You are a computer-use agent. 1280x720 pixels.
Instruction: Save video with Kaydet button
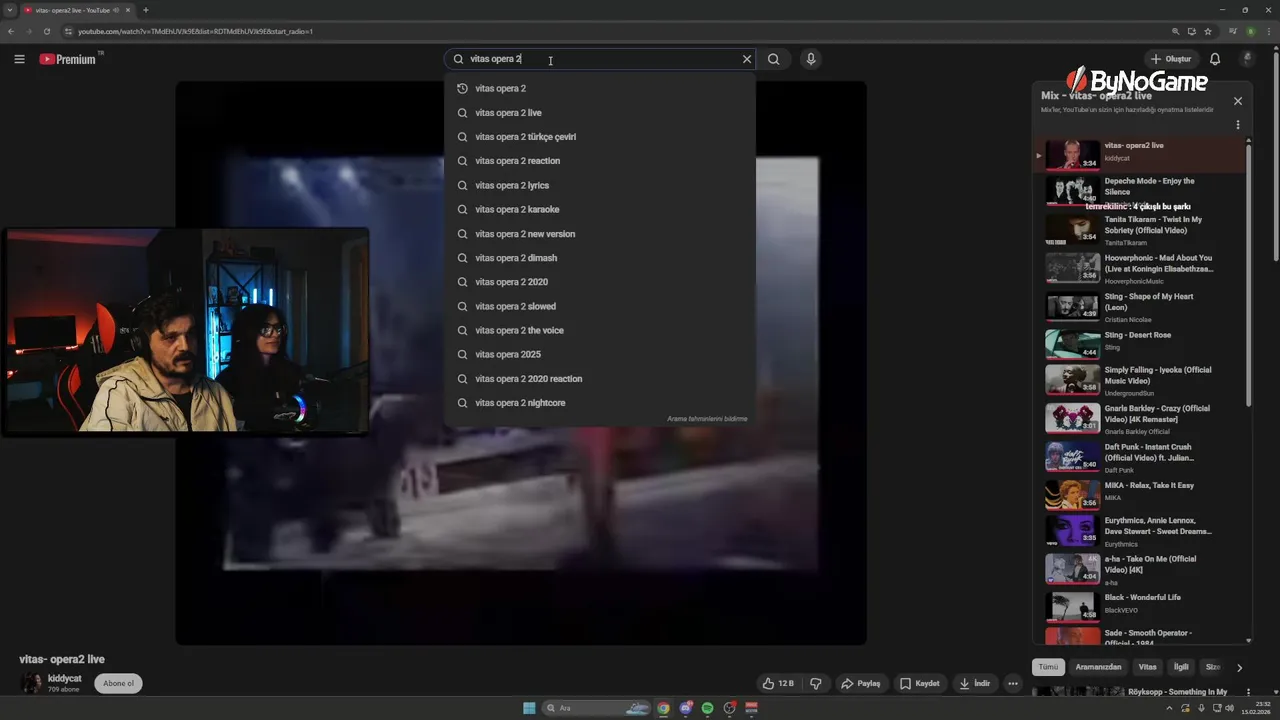pyautogui.click(x=920, y=684)
